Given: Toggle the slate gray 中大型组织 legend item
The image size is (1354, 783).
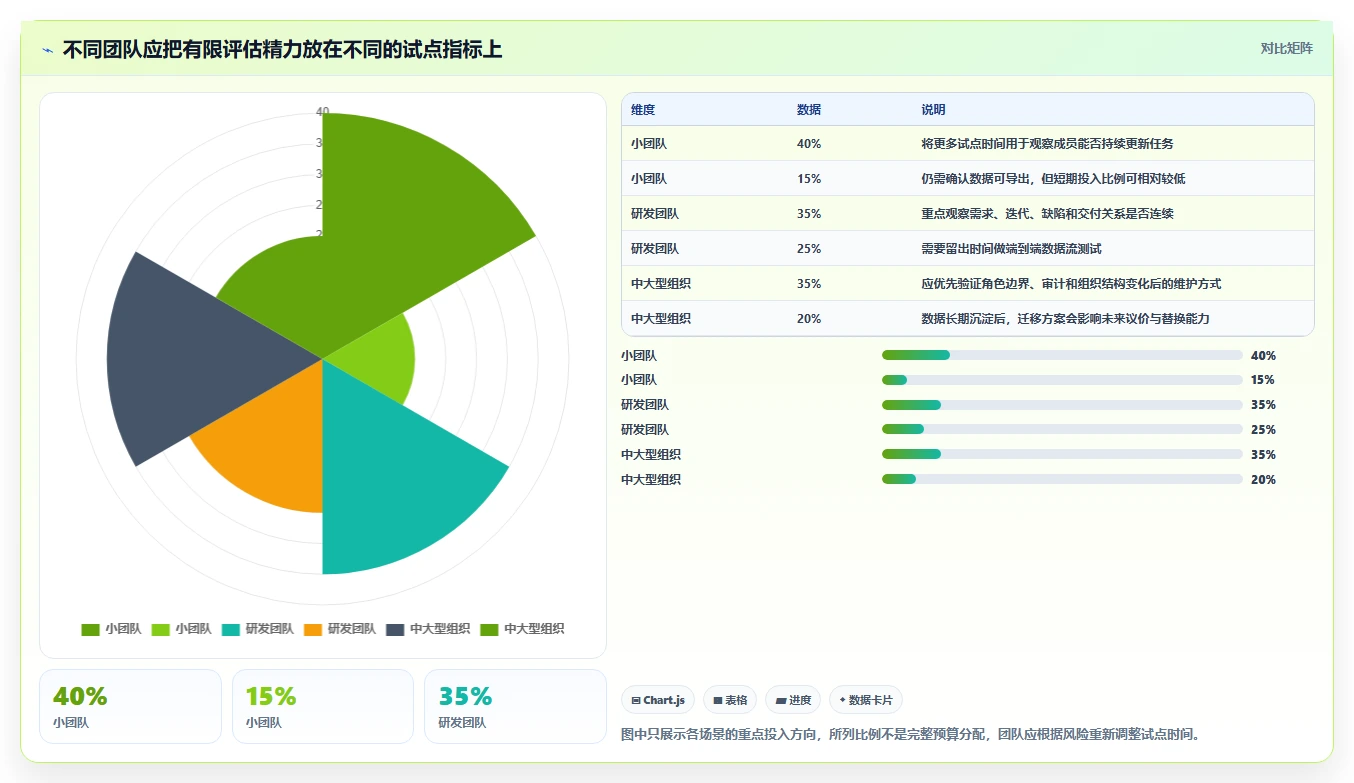Looking at the screenshot, I should click(428, 629).
